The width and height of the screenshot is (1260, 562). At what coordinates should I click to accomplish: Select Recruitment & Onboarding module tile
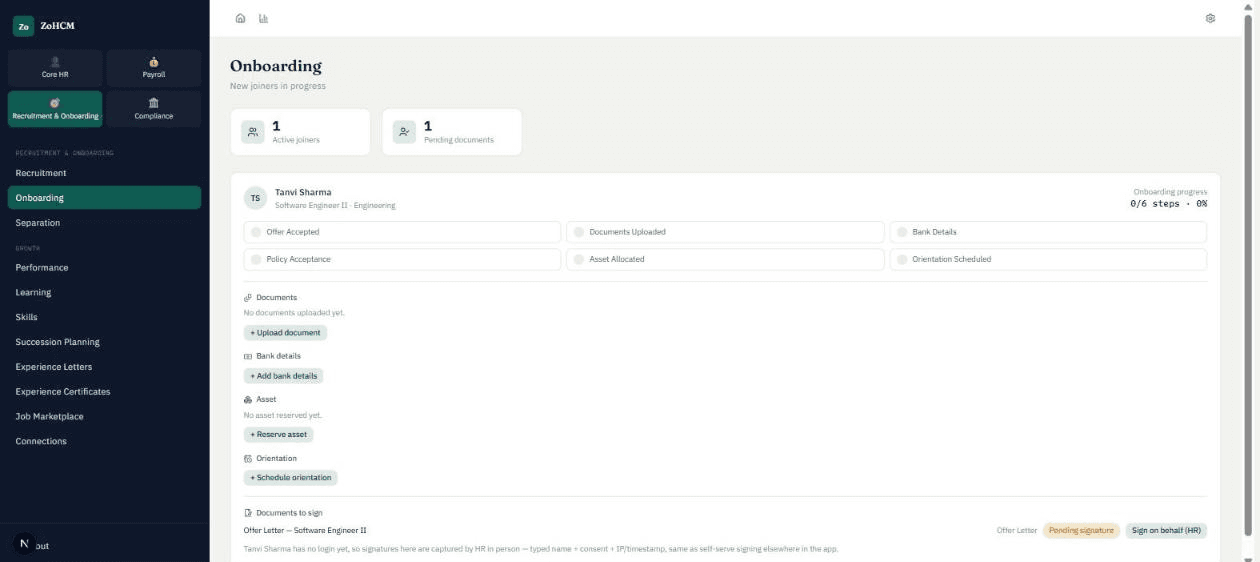pyautogui.click(x=55, y=109)
